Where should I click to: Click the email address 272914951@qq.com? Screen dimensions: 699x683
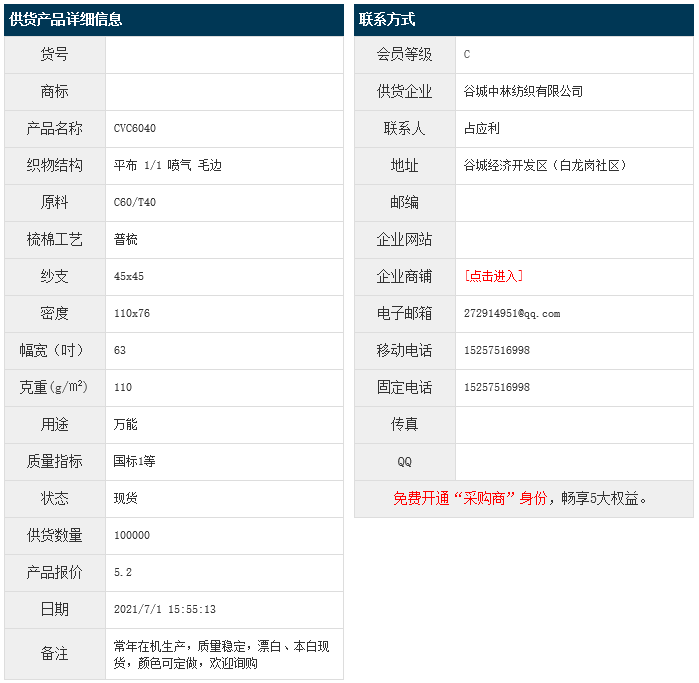(x=512, y=314)
